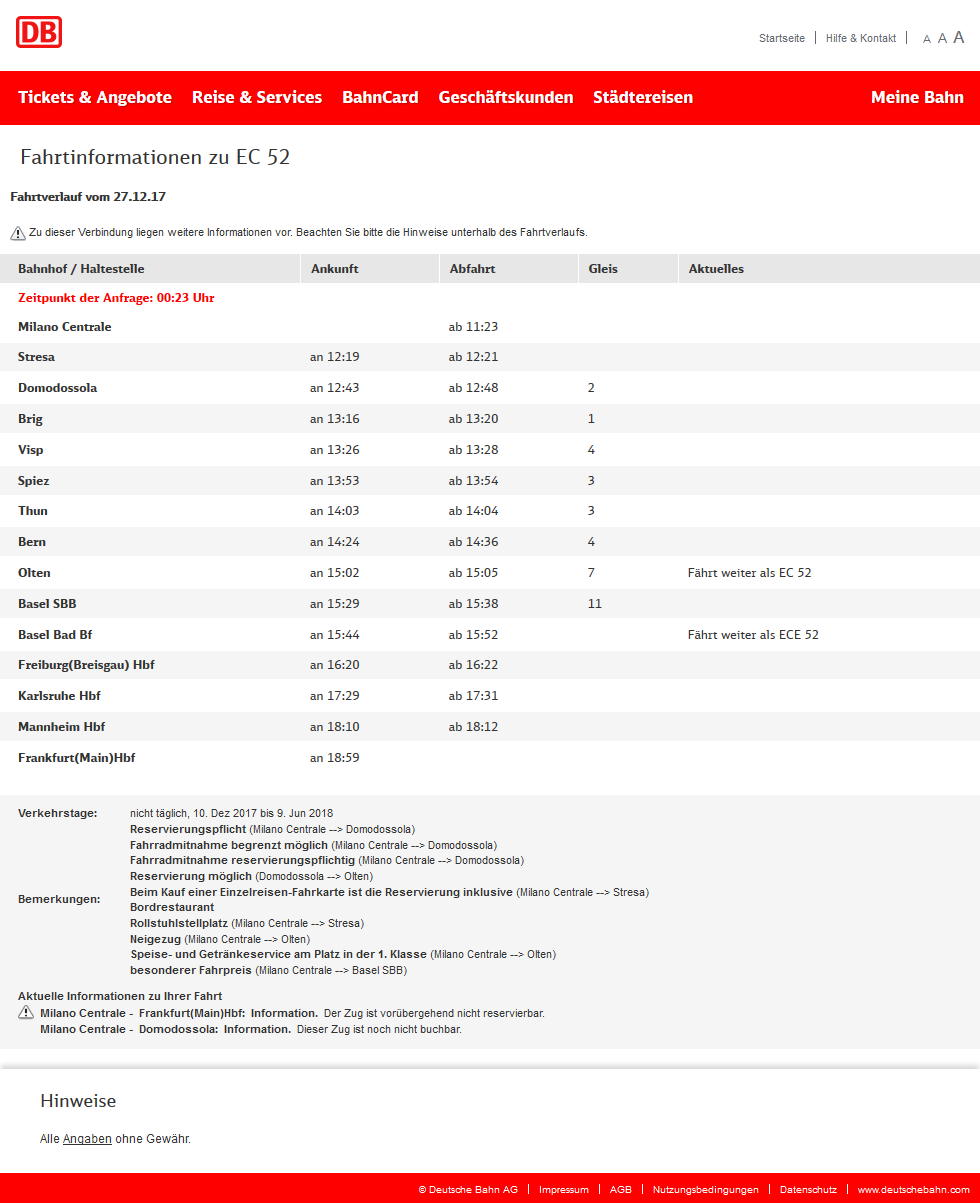Click warning icon beside Aktuelle Informationen
Viewport: 980px width, 1203px height.
26,1013
